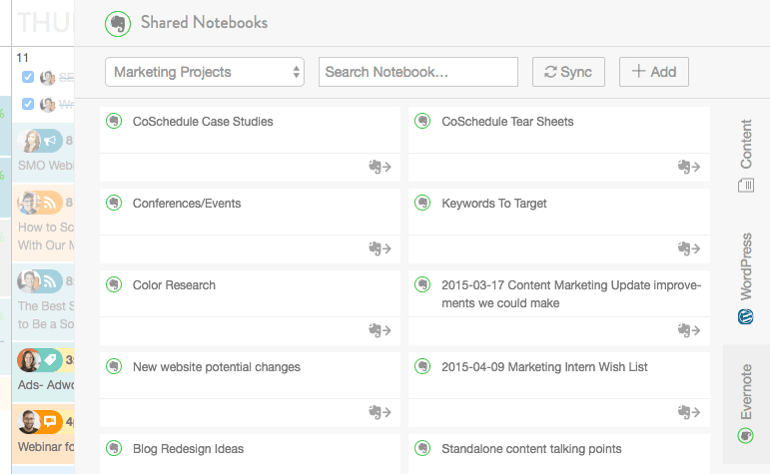Viewport: 770px width, 474px height.
Task: Open the Ads- Adwo calendar item
Action: coord(43,372)
